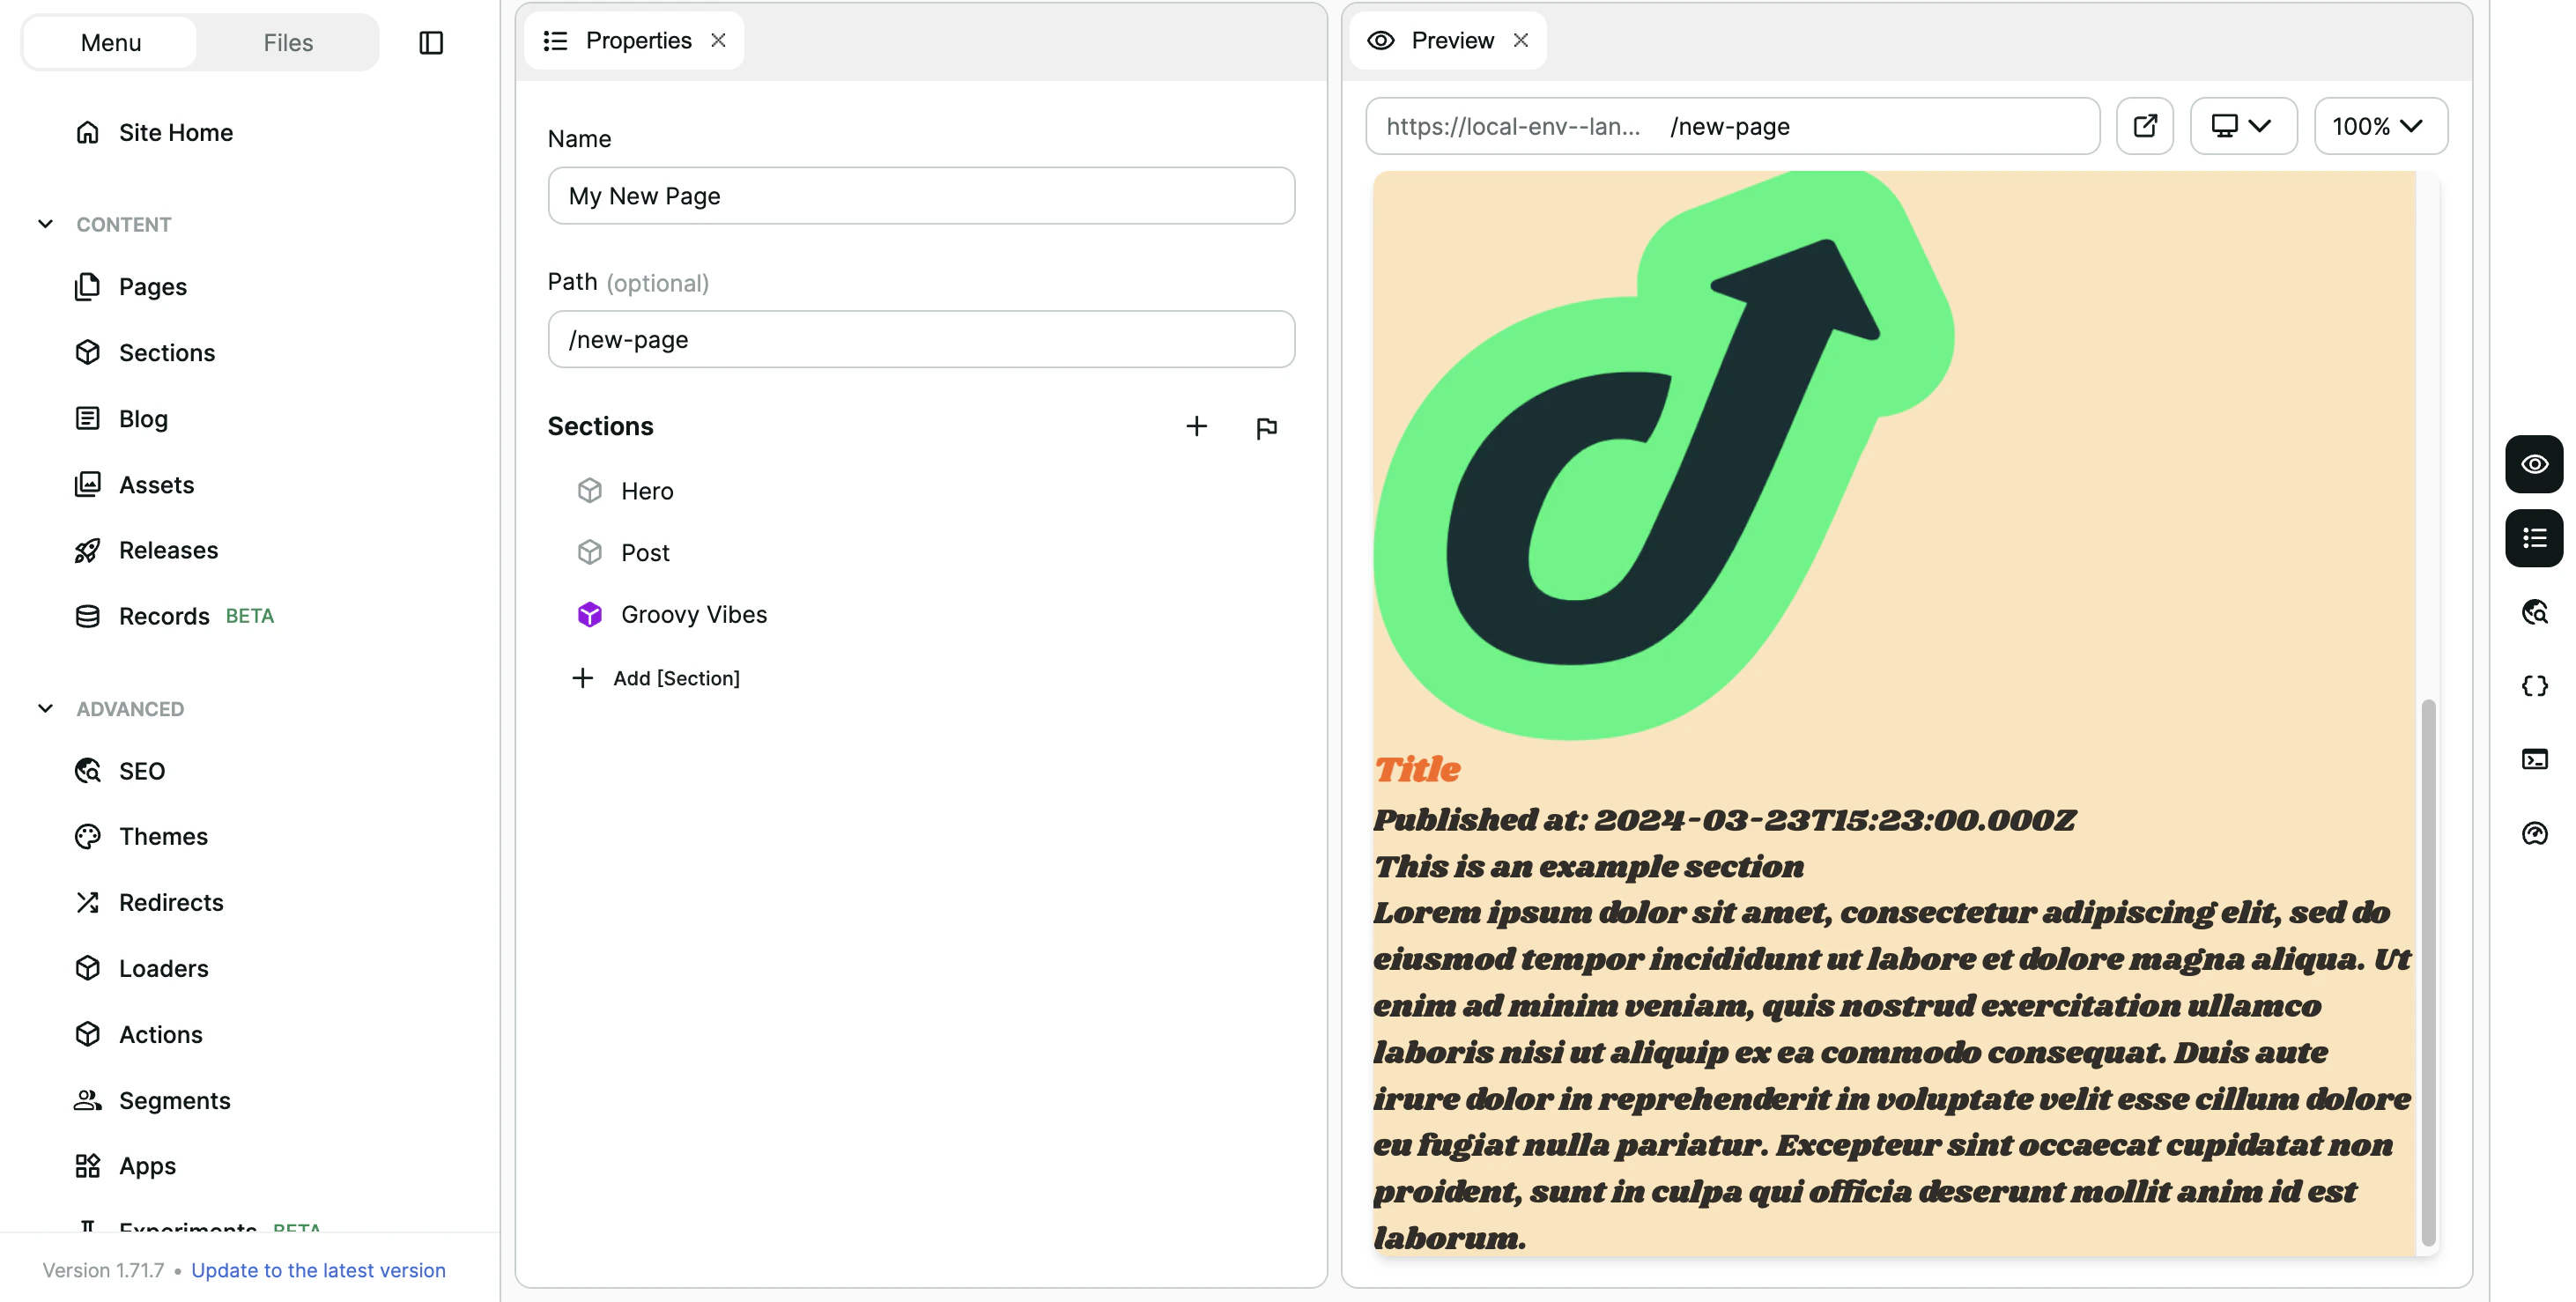Collapse the CONTENT section in the sidebar
Image resolution: width=2576 pixels, height=1302 pixels.
click(x=45, y=224)
